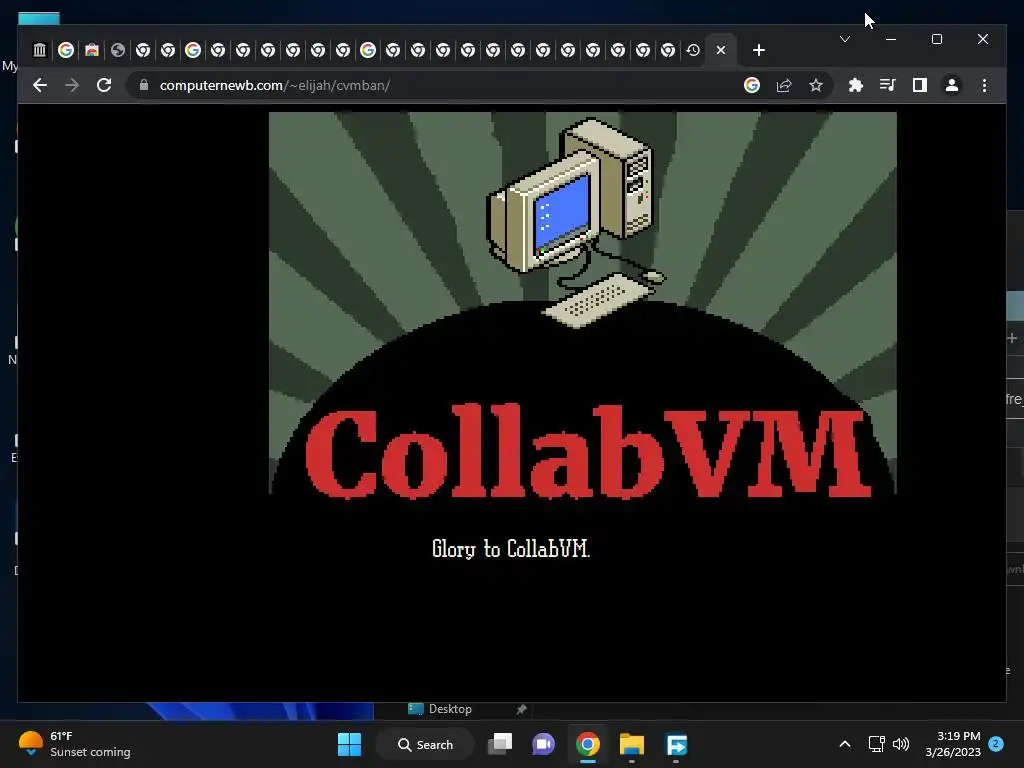Click the CollabVM propaganda banner image
This screenshot has height=768, width=1024.
click(583, 306)
